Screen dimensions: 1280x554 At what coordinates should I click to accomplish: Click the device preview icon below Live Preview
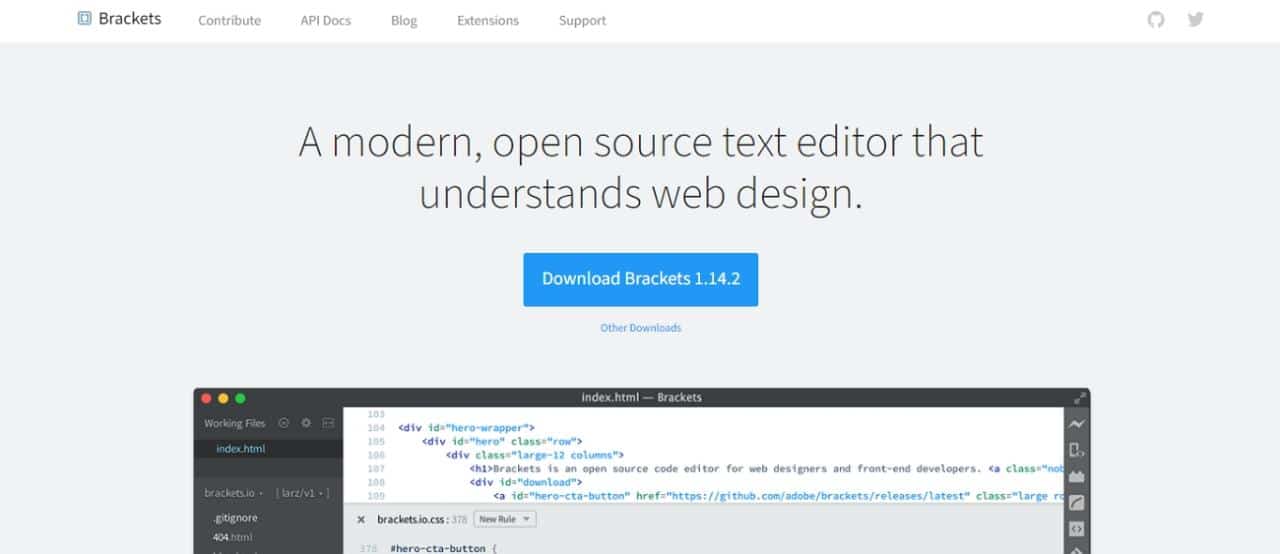tap(1077, 450)
